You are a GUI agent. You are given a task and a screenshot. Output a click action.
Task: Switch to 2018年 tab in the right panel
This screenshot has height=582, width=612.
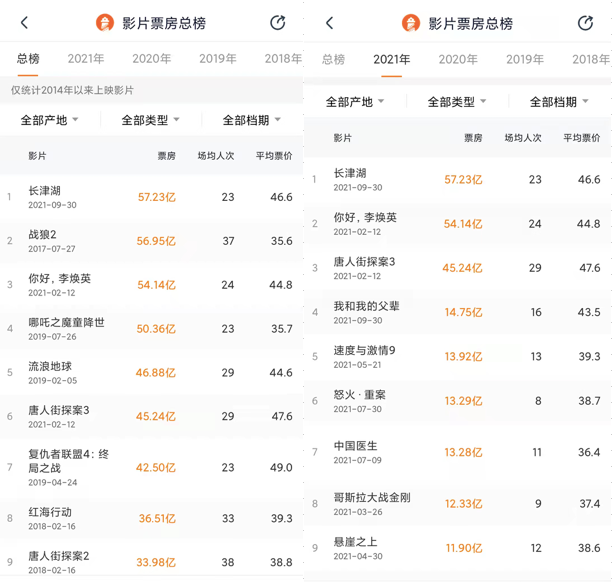click(591, 59)
